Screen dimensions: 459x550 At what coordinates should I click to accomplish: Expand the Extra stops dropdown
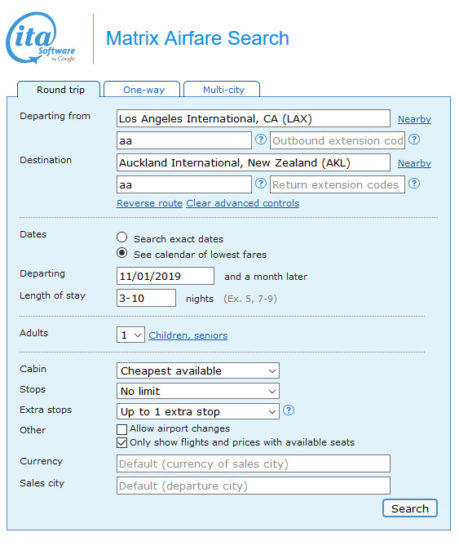(x=198, y=411)
